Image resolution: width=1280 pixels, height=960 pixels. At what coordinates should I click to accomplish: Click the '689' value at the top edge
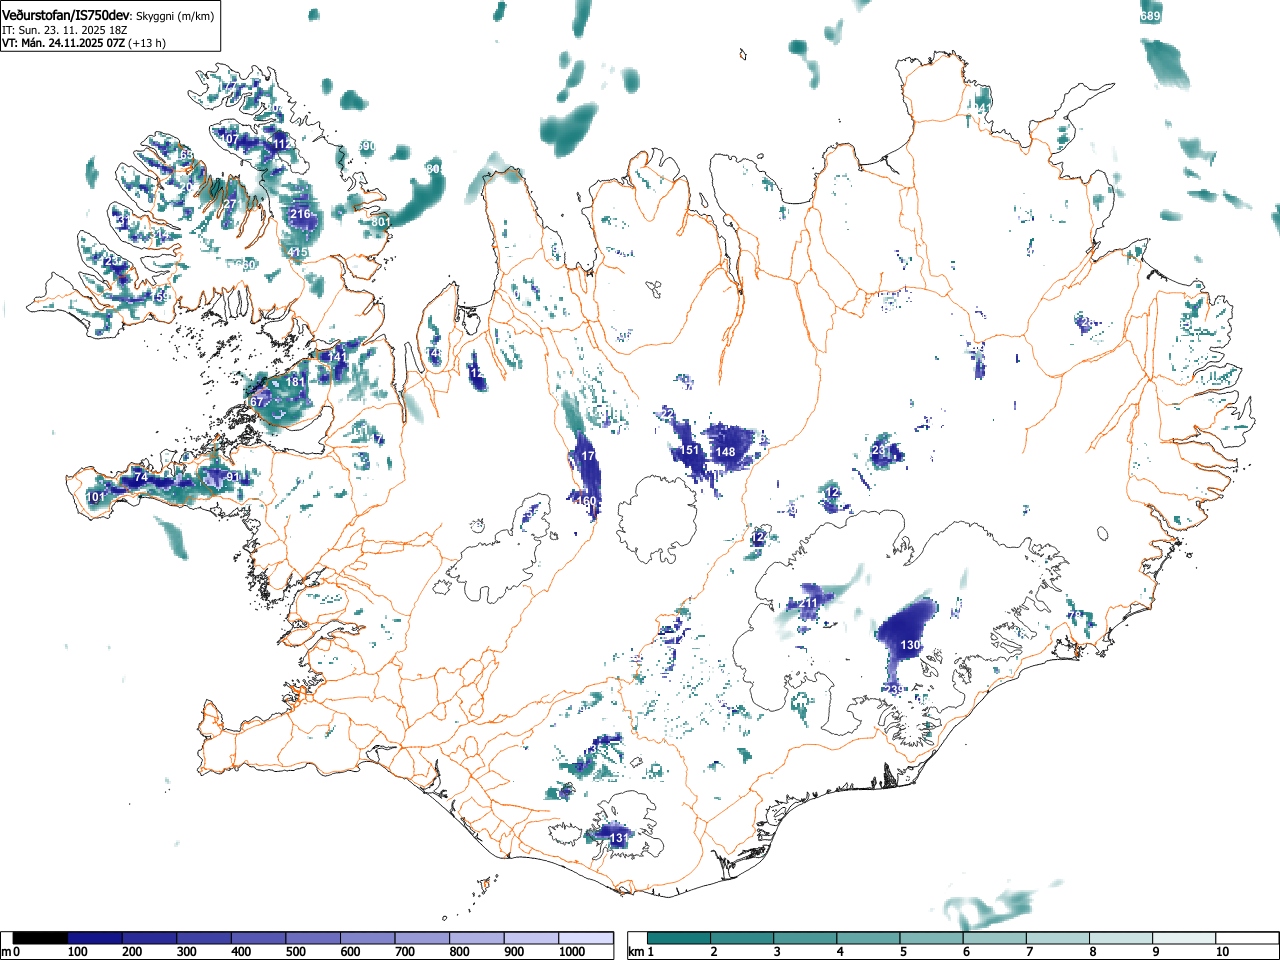[1150, 16]
